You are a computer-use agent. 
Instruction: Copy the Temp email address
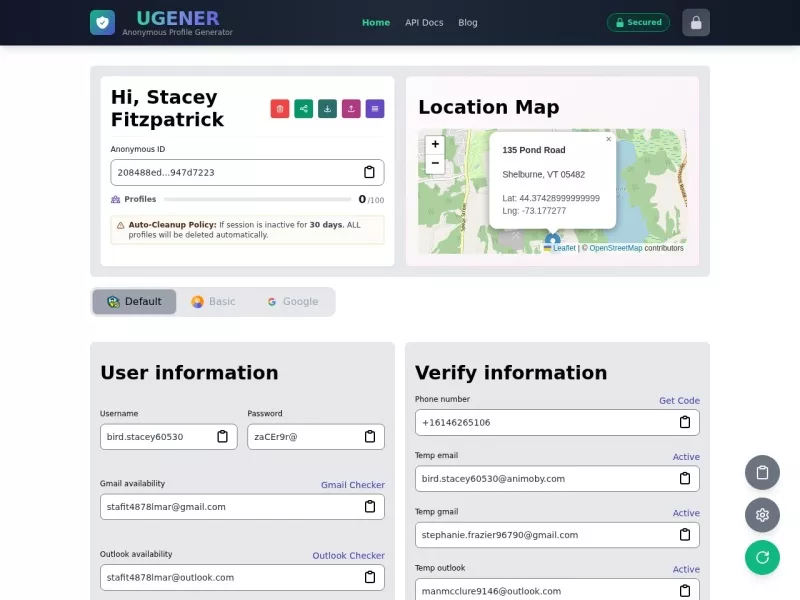click(x=685, y=479)
